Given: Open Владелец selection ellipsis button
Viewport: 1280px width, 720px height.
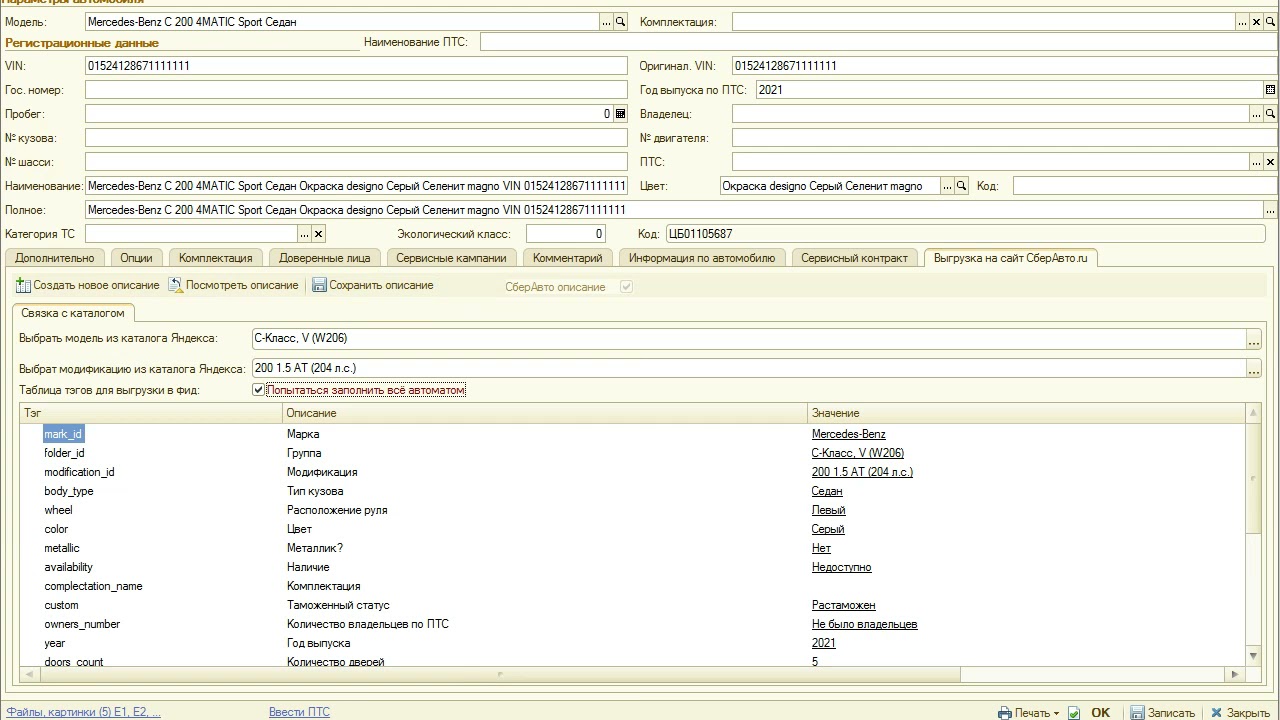Looking at the screenshot, I should [x=1257, y=114].
